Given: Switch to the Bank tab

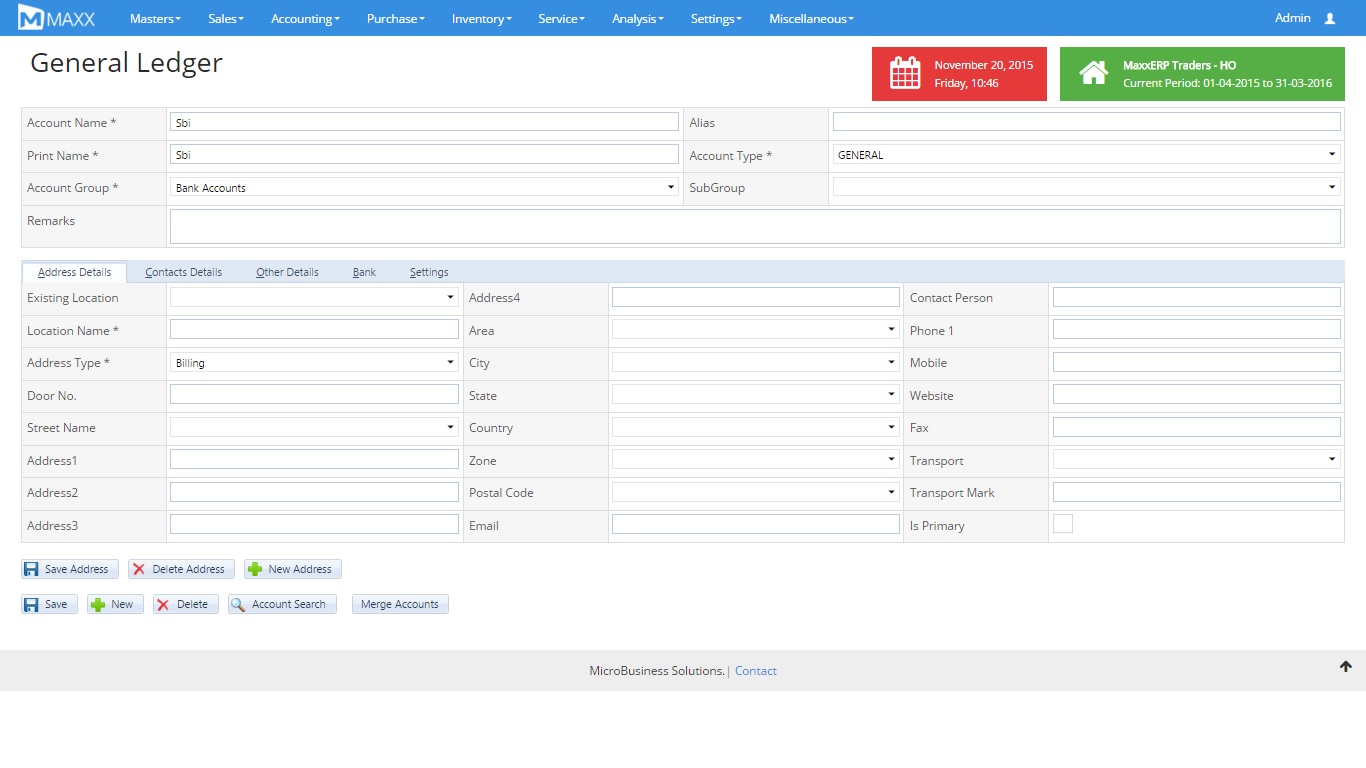Looking at the screenshot, I should pos(364,272).
